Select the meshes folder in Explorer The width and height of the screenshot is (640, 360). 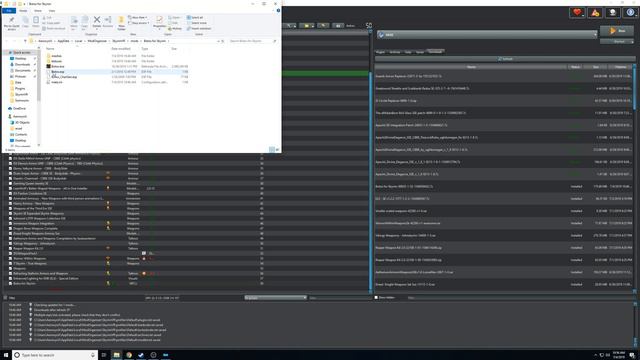pos(56,56)
